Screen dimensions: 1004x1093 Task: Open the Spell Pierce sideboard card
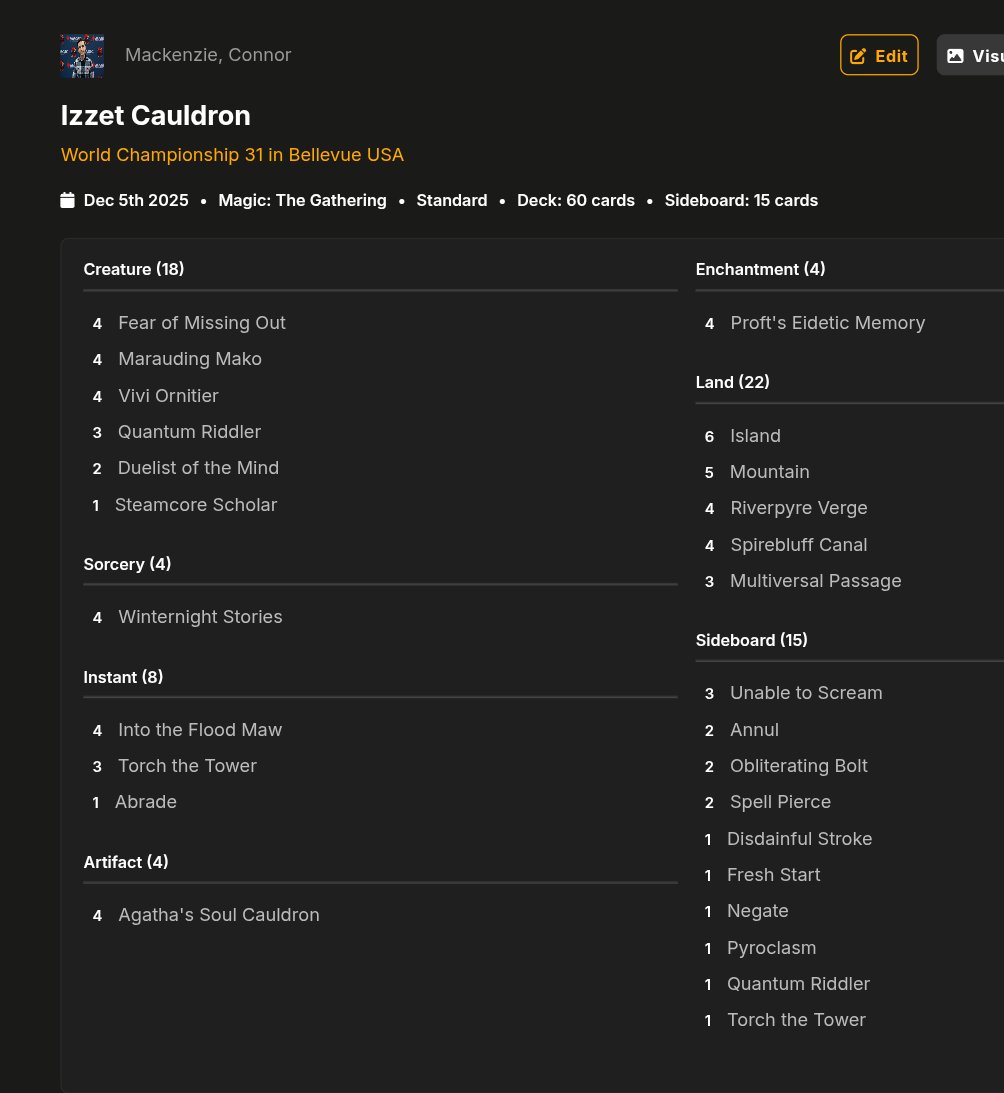[x=780, y=802]
